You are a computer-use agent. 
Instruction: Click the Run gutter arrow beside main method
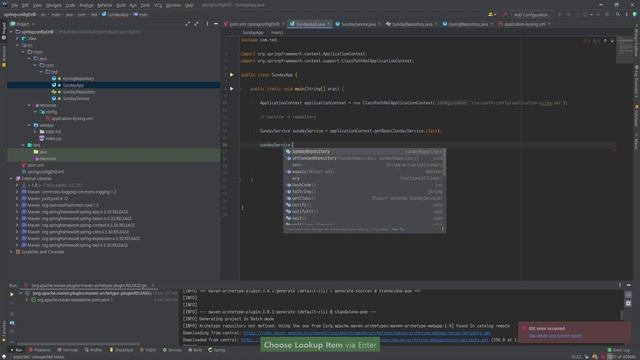pos(231,89)
